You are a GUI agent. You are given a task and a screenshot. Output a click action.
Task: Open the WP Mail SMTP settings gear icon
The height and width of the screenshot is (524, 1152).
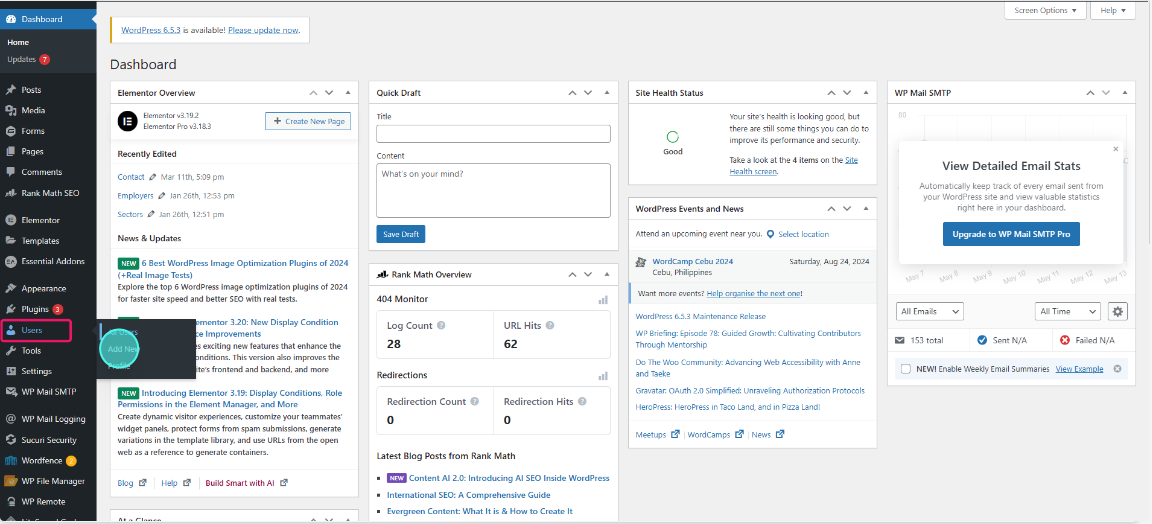pos(1117,312)
